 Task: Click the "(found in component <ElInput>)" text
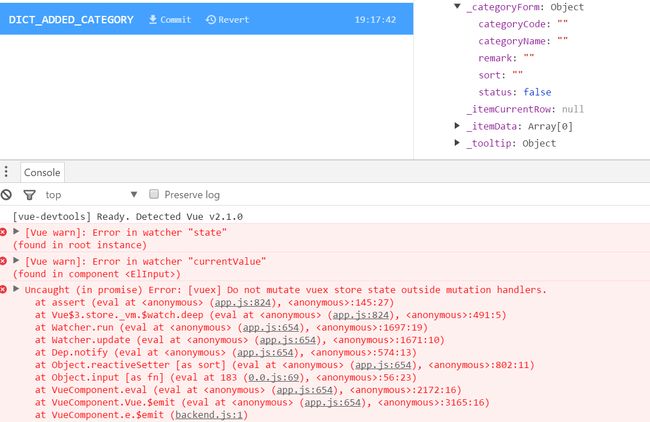click(97, 274)
